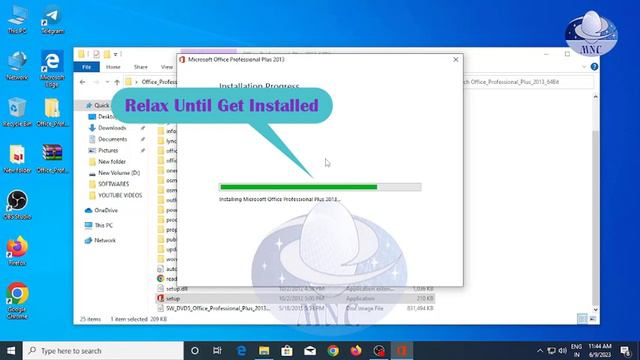Open Home tab in Explorer ribbon
This screenshot has width=640, height=360.
113,67
